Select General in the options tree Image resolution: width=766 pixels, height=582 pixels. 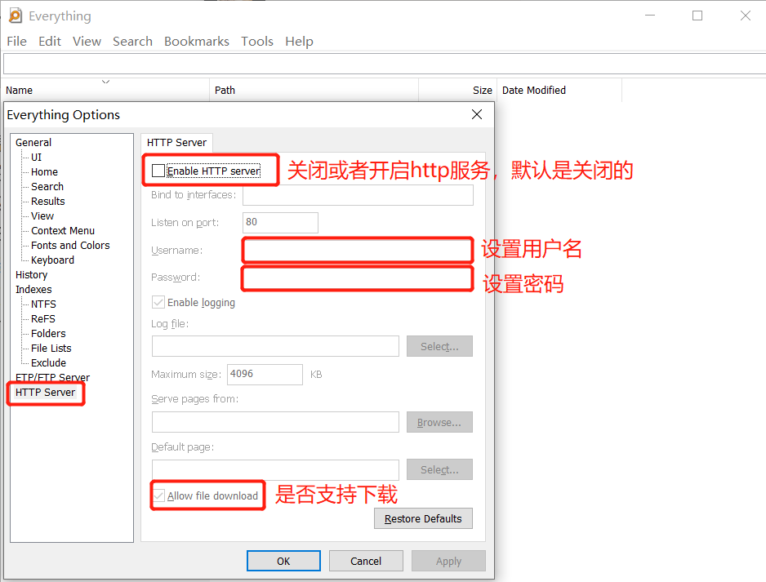tap(33, 142)
